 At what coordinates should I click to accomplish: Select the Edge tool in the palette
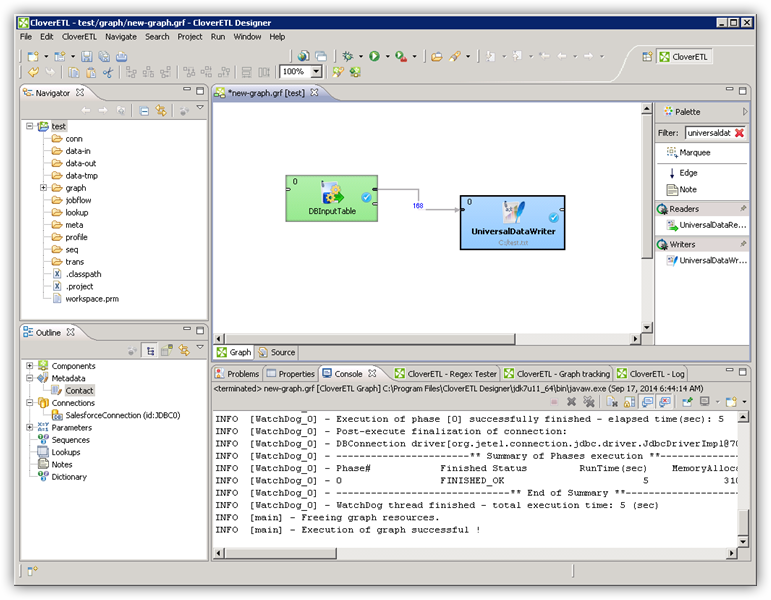point(688,173)
